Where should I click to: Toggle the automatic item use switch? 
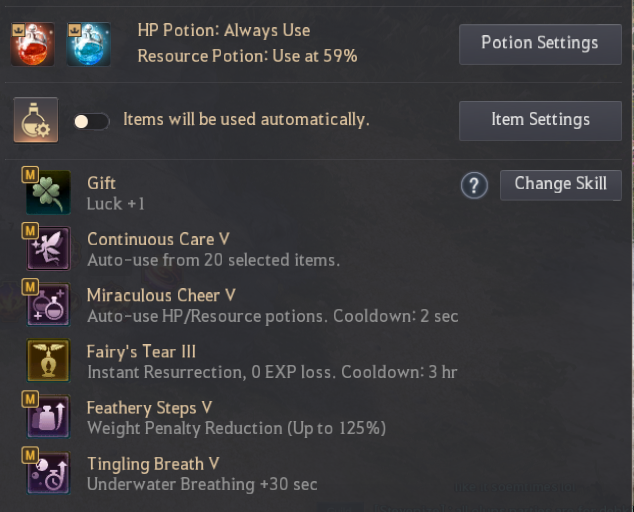(x=91, y=121)
